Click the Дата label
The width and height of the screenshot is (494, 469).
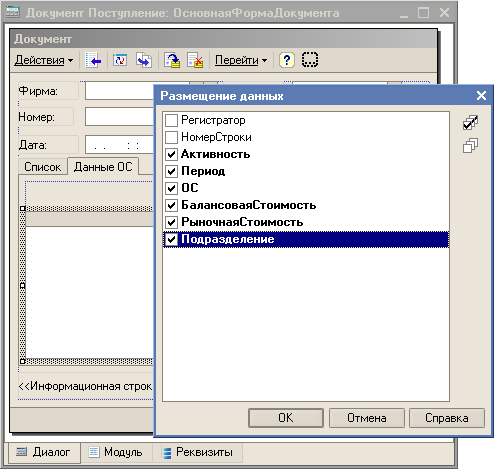coord(33,145)
